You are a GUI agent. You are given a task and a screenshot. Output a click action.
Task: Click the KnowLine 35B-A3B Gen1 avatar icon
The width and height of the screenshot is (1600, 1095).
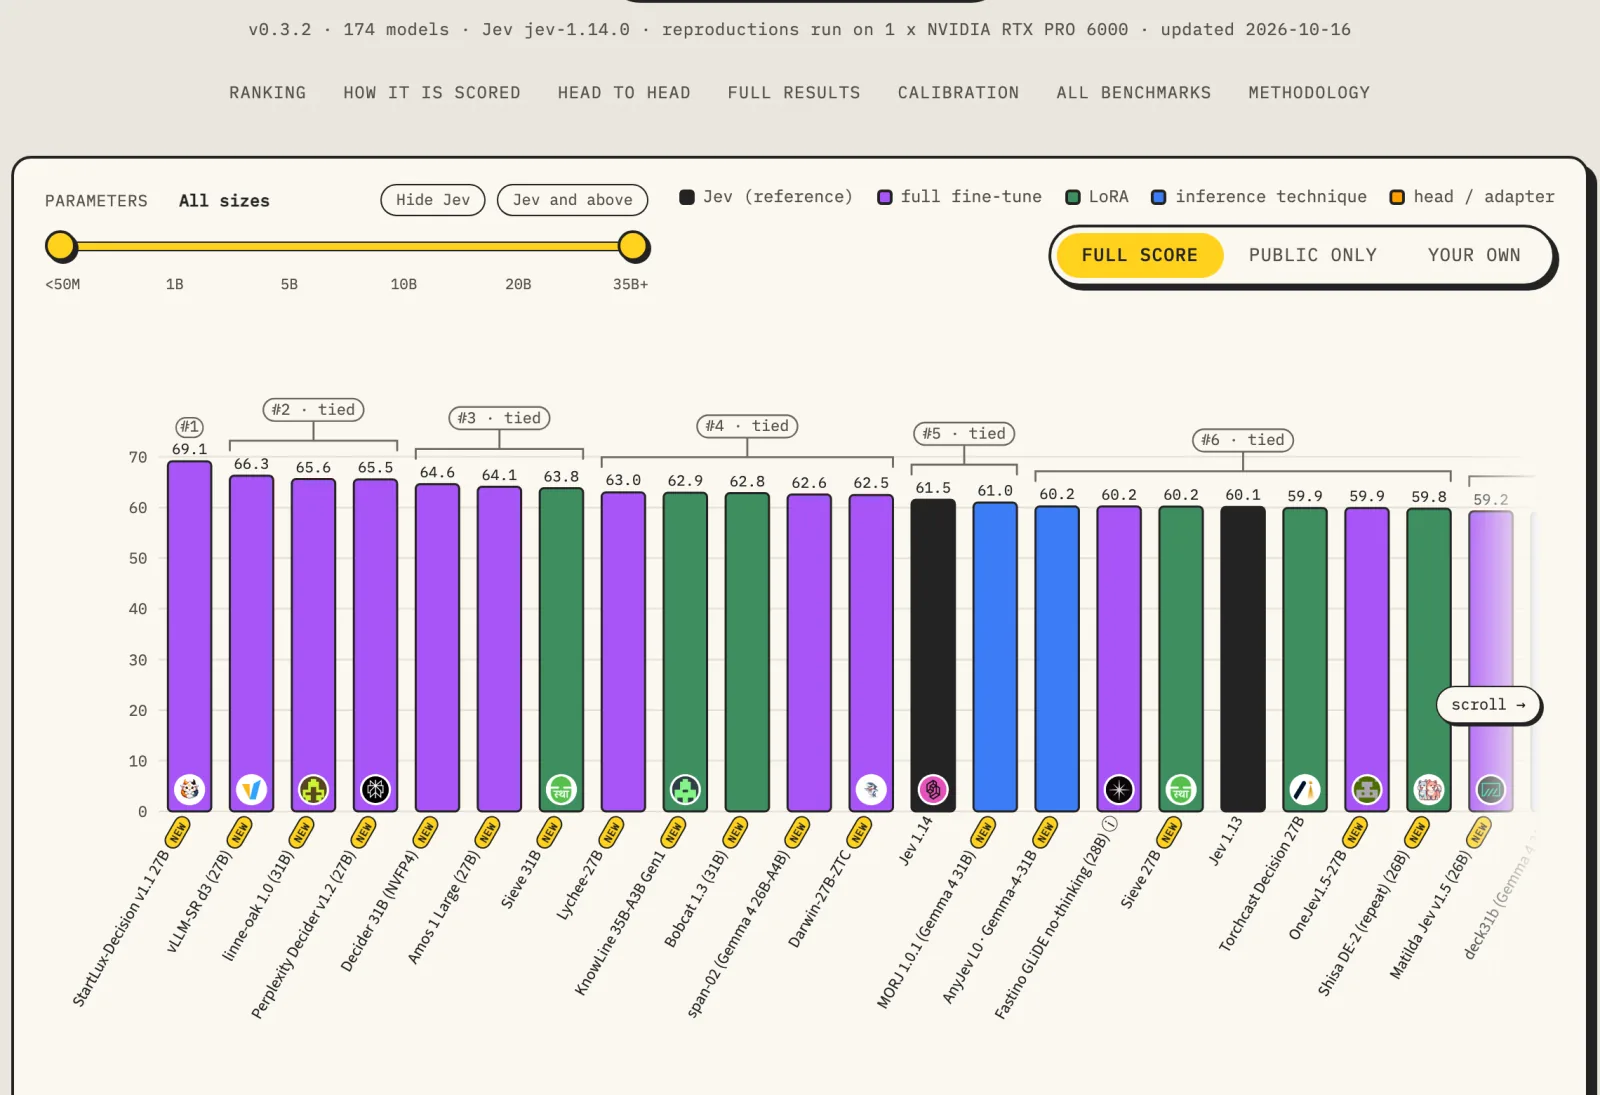tap(685, 790)
